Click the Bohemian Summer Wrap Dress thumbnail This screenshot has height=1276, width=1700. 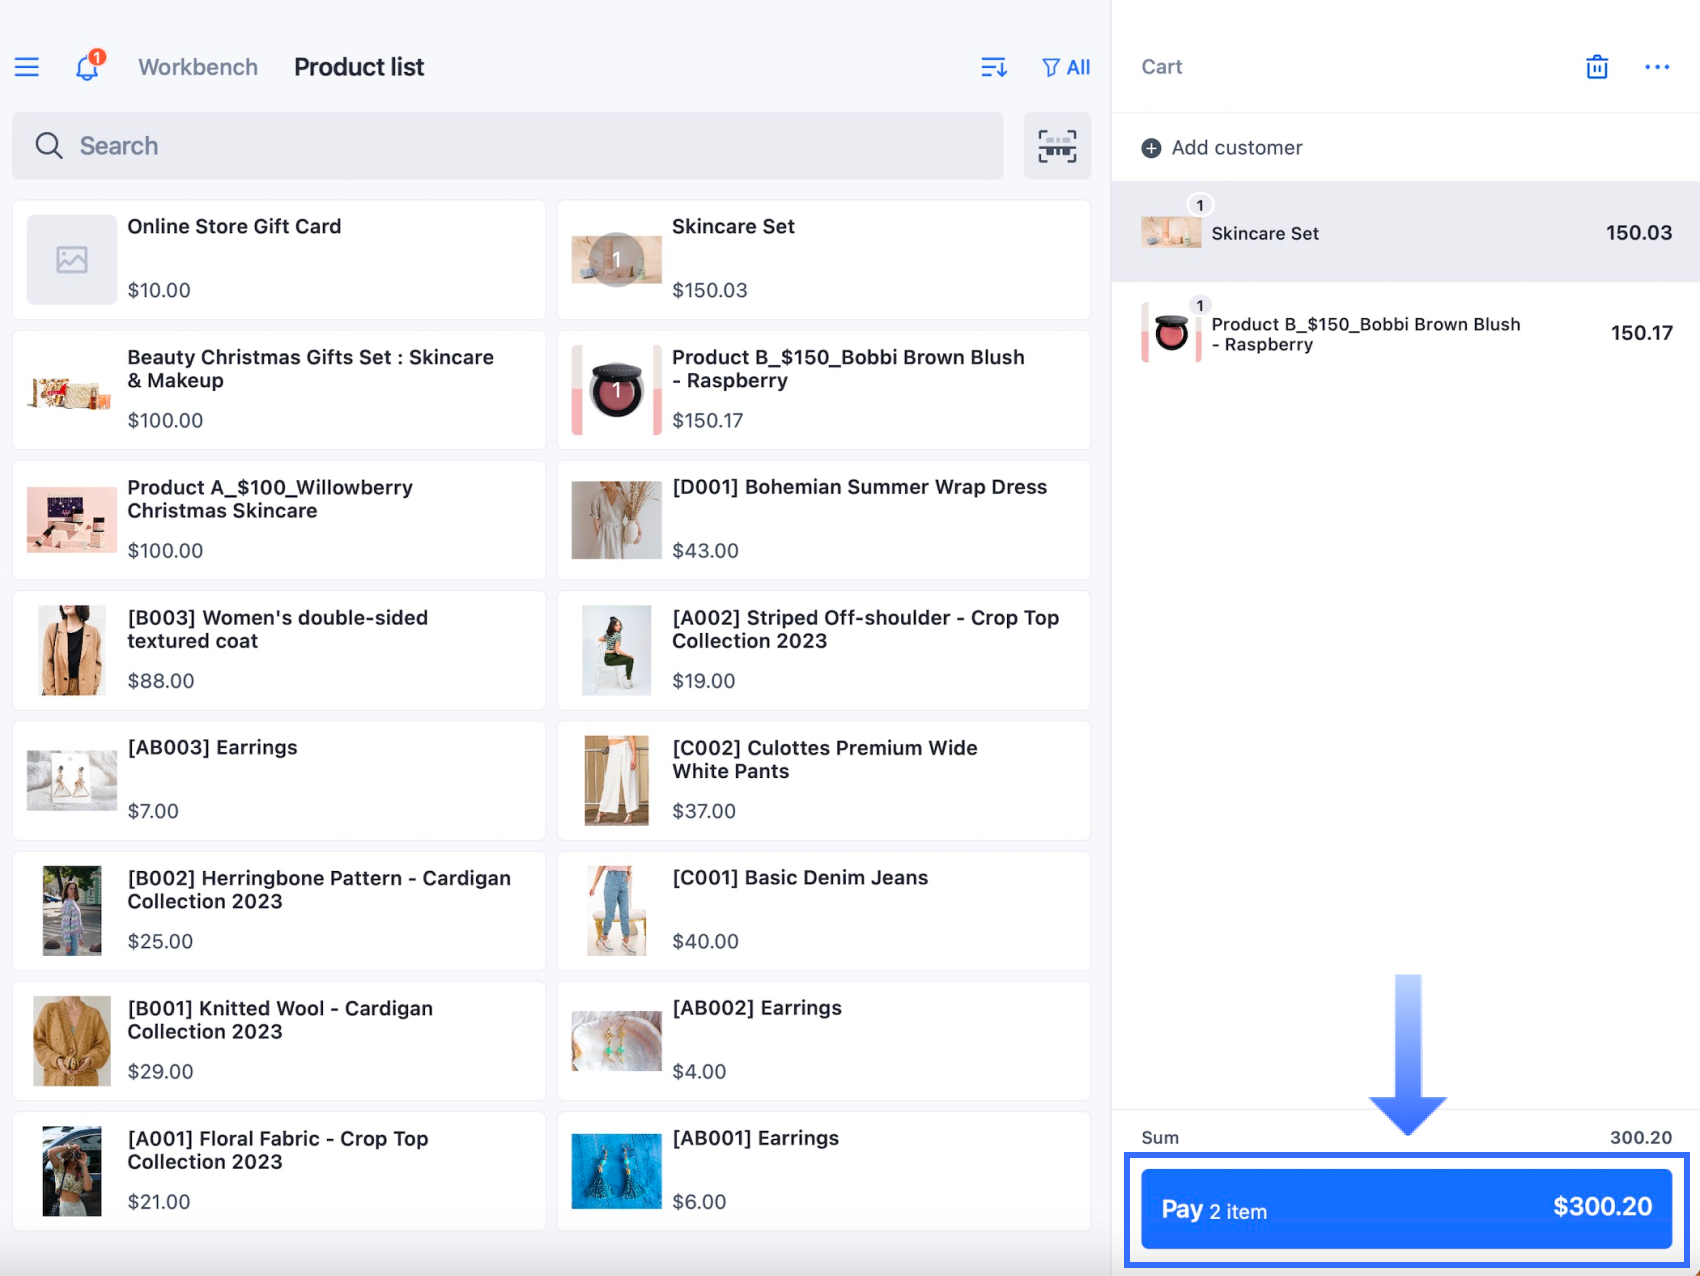616,520
